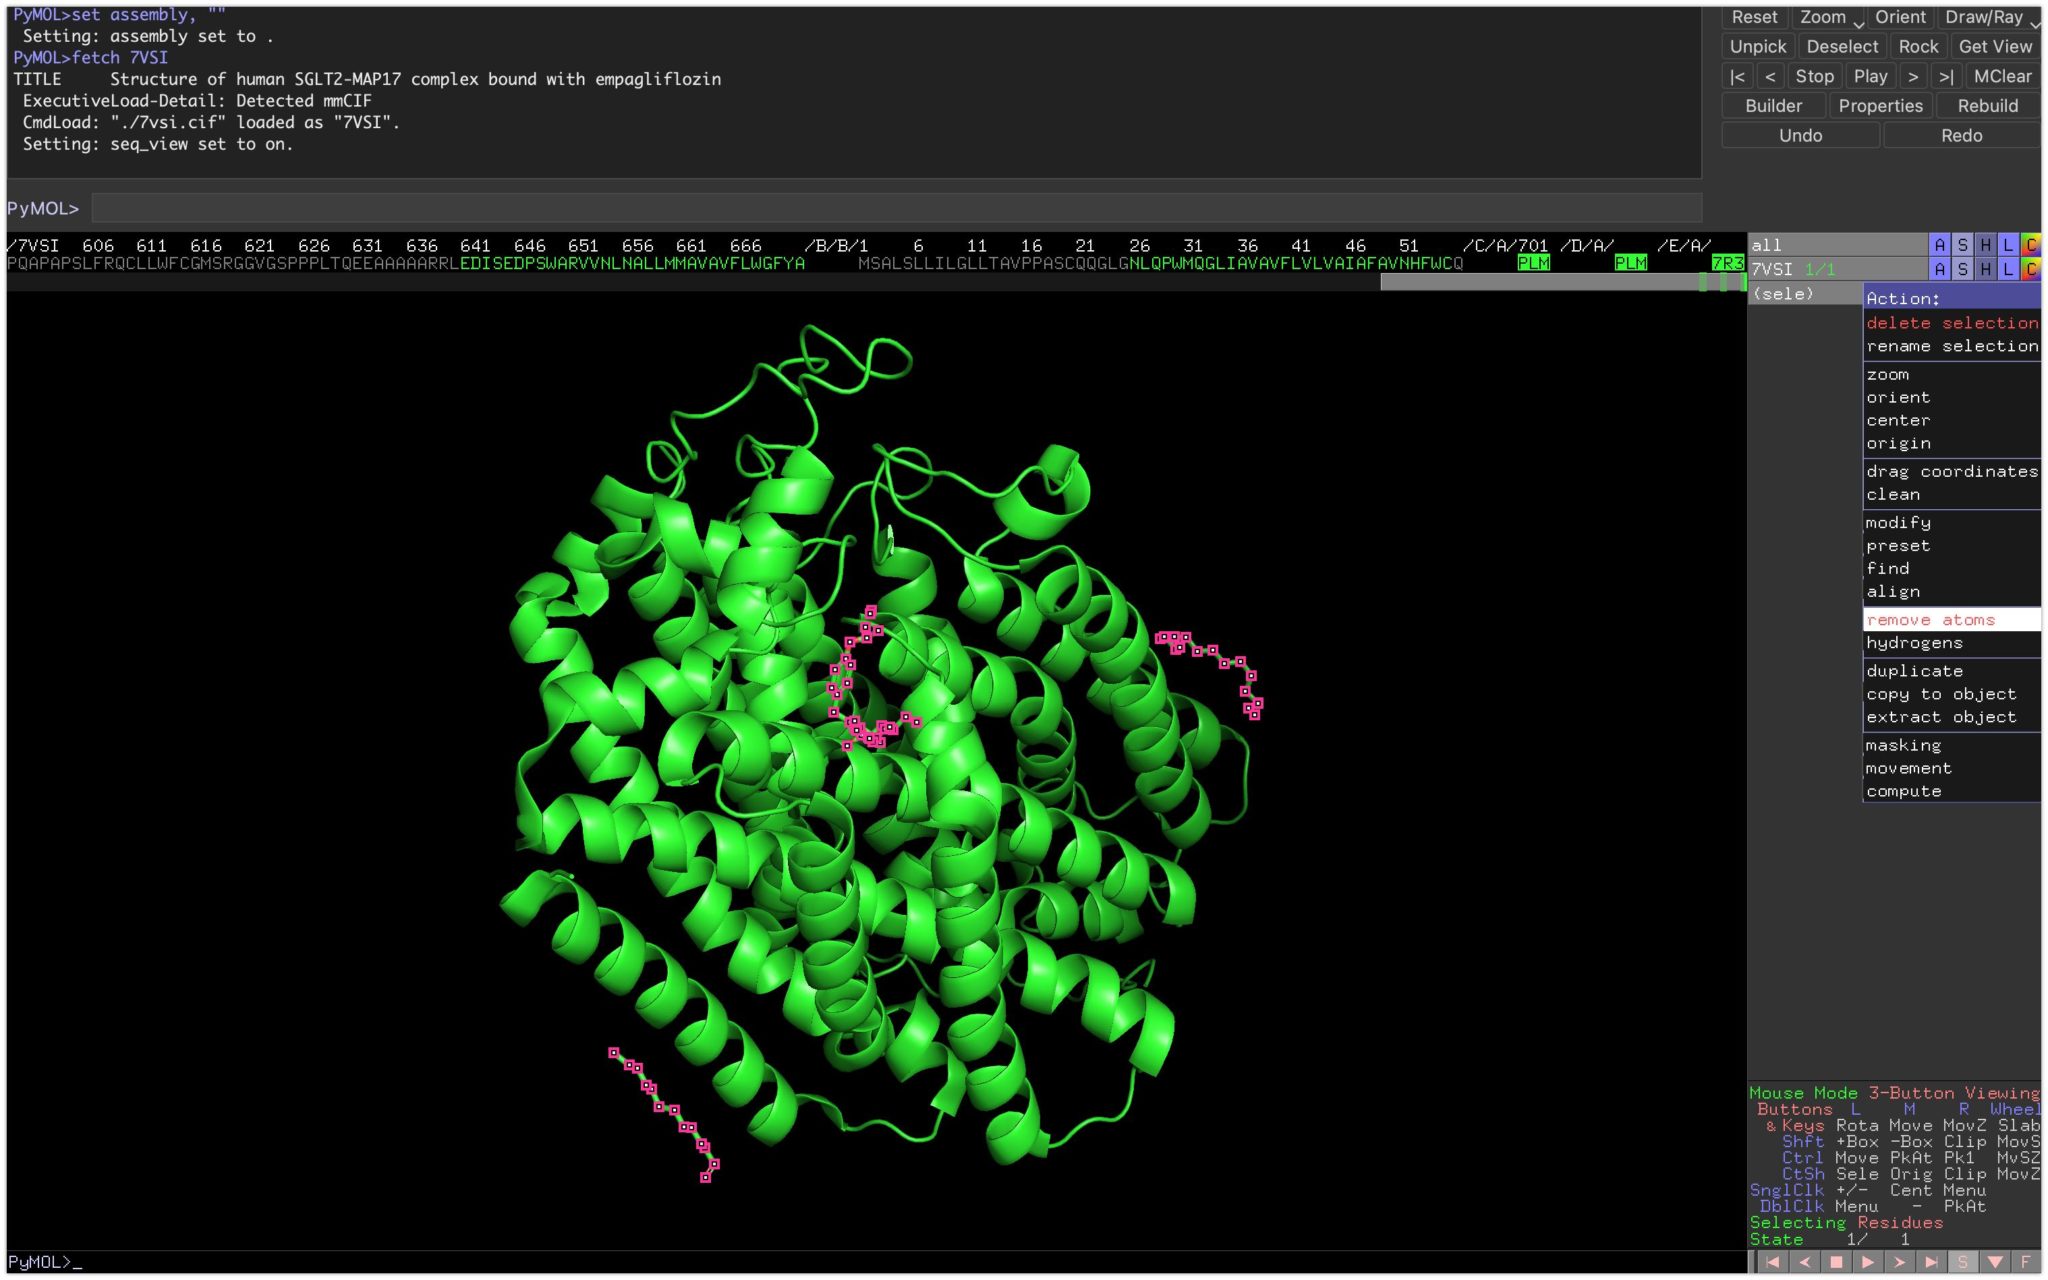Choose 'duplicate' in the Action context menu

[x=1913, y=670]
